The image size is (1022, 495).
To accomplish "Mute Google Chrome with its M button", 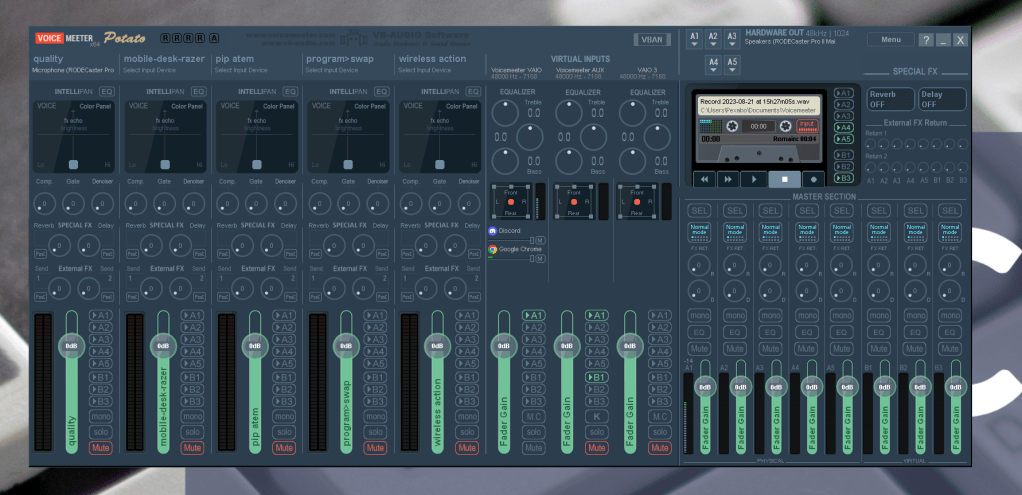I will pos(540,259).
